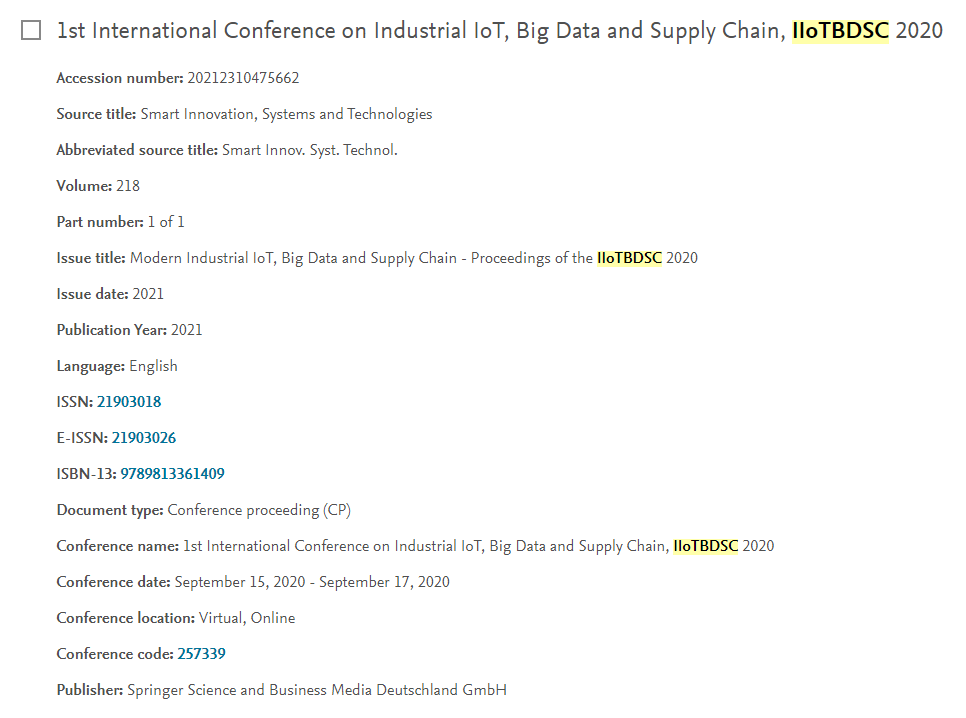Open the 1st International Conference on Industrial IoT title
The image size is (966, 718).
[x=500, y=31]
